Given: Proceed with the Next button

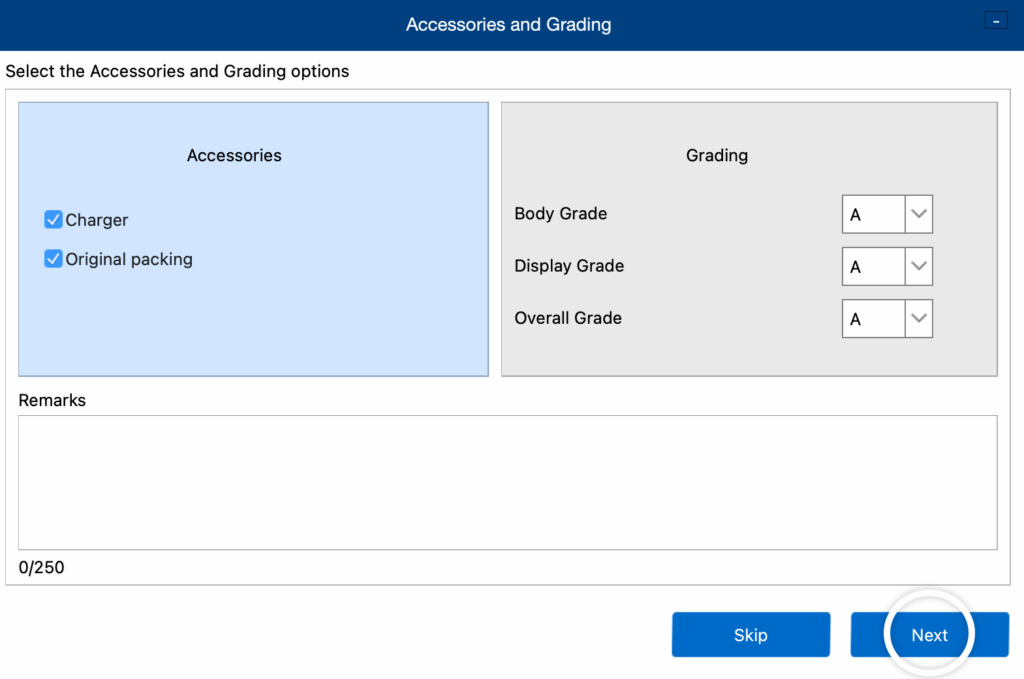Looking at the screenshot, I should pos(929,635).
